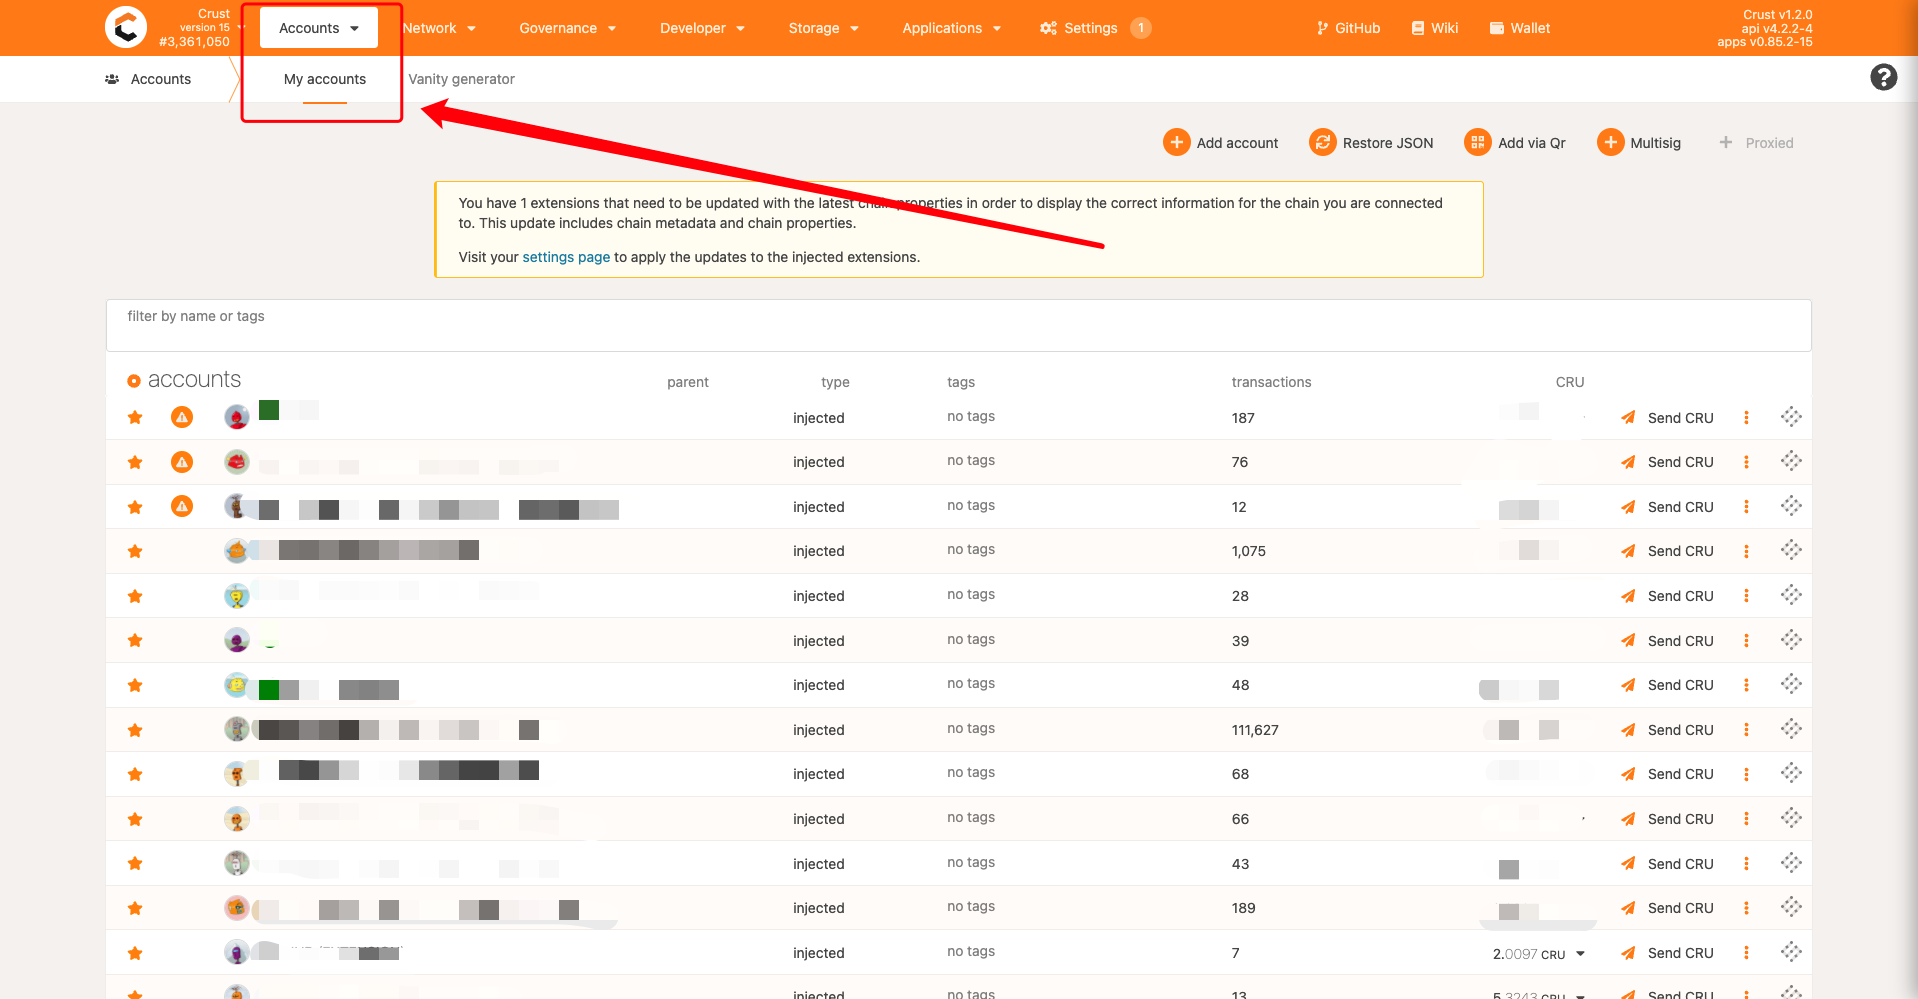Open the Applications dropdown menu
The image size is (1918, 999).
point(951,28)
